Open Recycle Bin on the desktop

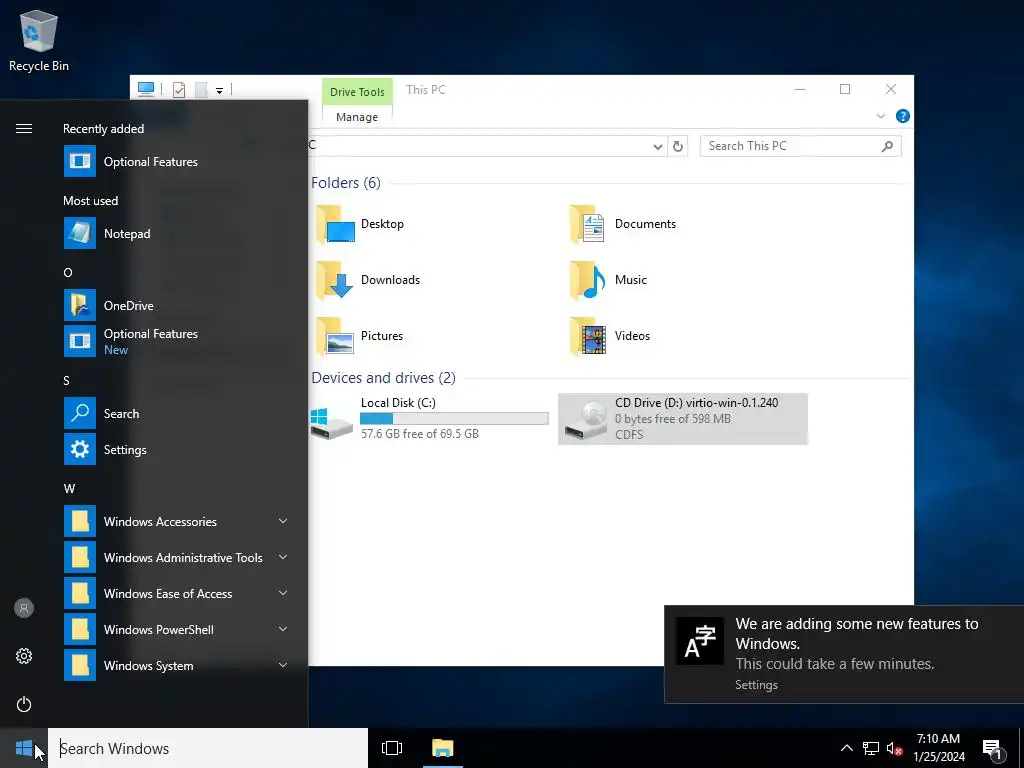tap(39, 39)
